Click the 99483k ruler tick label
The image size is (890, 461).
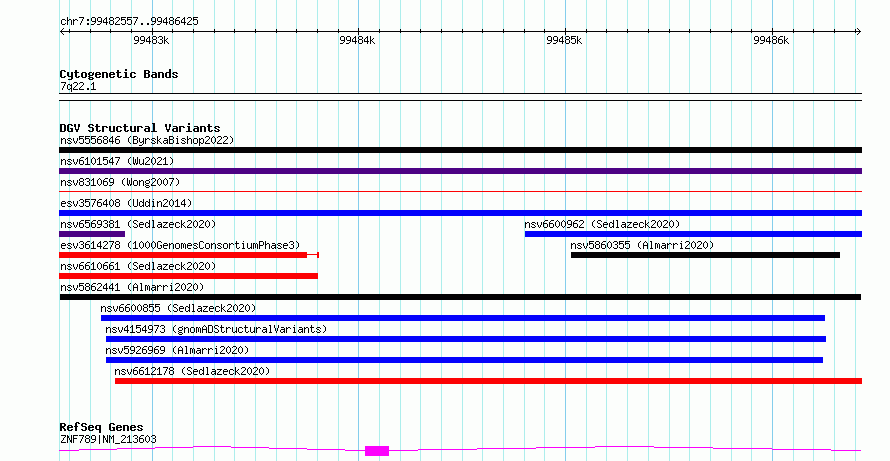pyautogui.click(x=151, y=40)
